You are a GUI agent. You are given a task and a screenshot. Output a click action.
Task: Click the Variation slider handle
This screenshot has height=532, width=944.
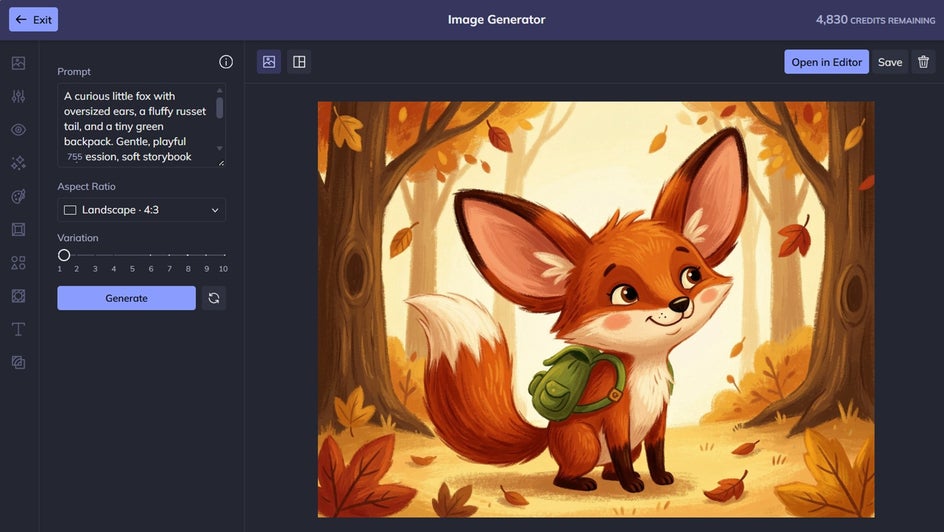tap(64, 255)
